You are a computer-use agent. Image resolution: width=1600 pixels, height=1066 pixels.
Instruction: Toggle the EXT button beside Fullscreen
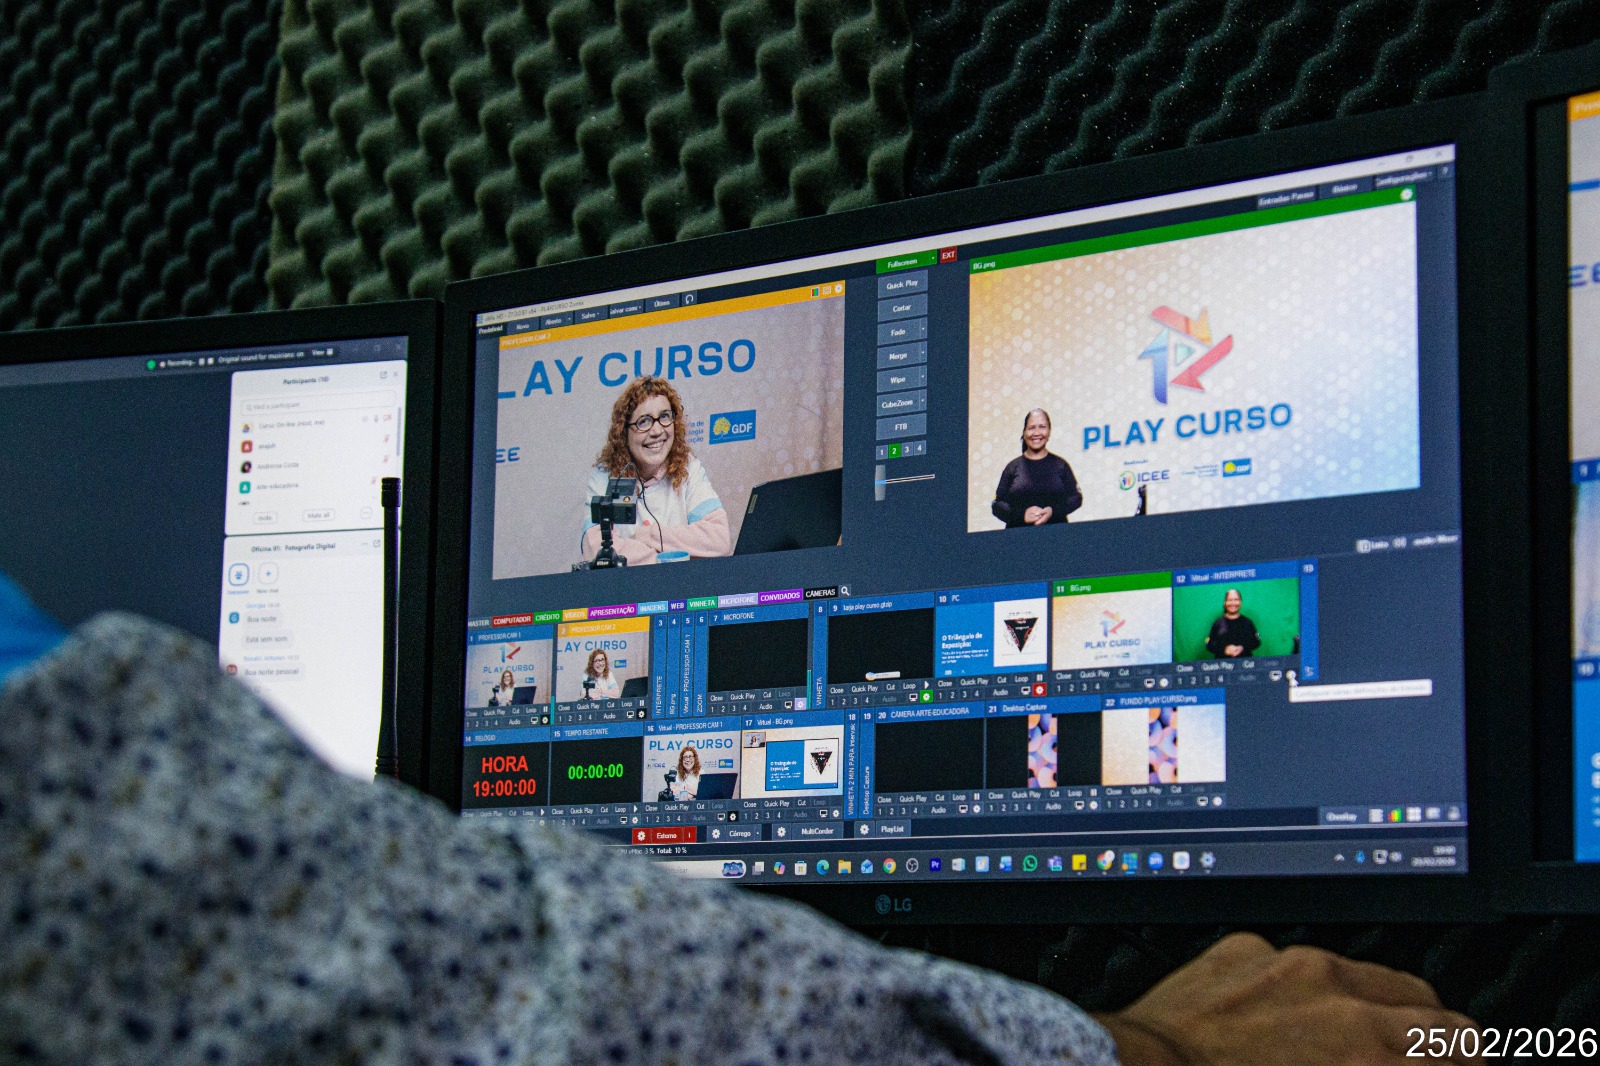[949, 255]
